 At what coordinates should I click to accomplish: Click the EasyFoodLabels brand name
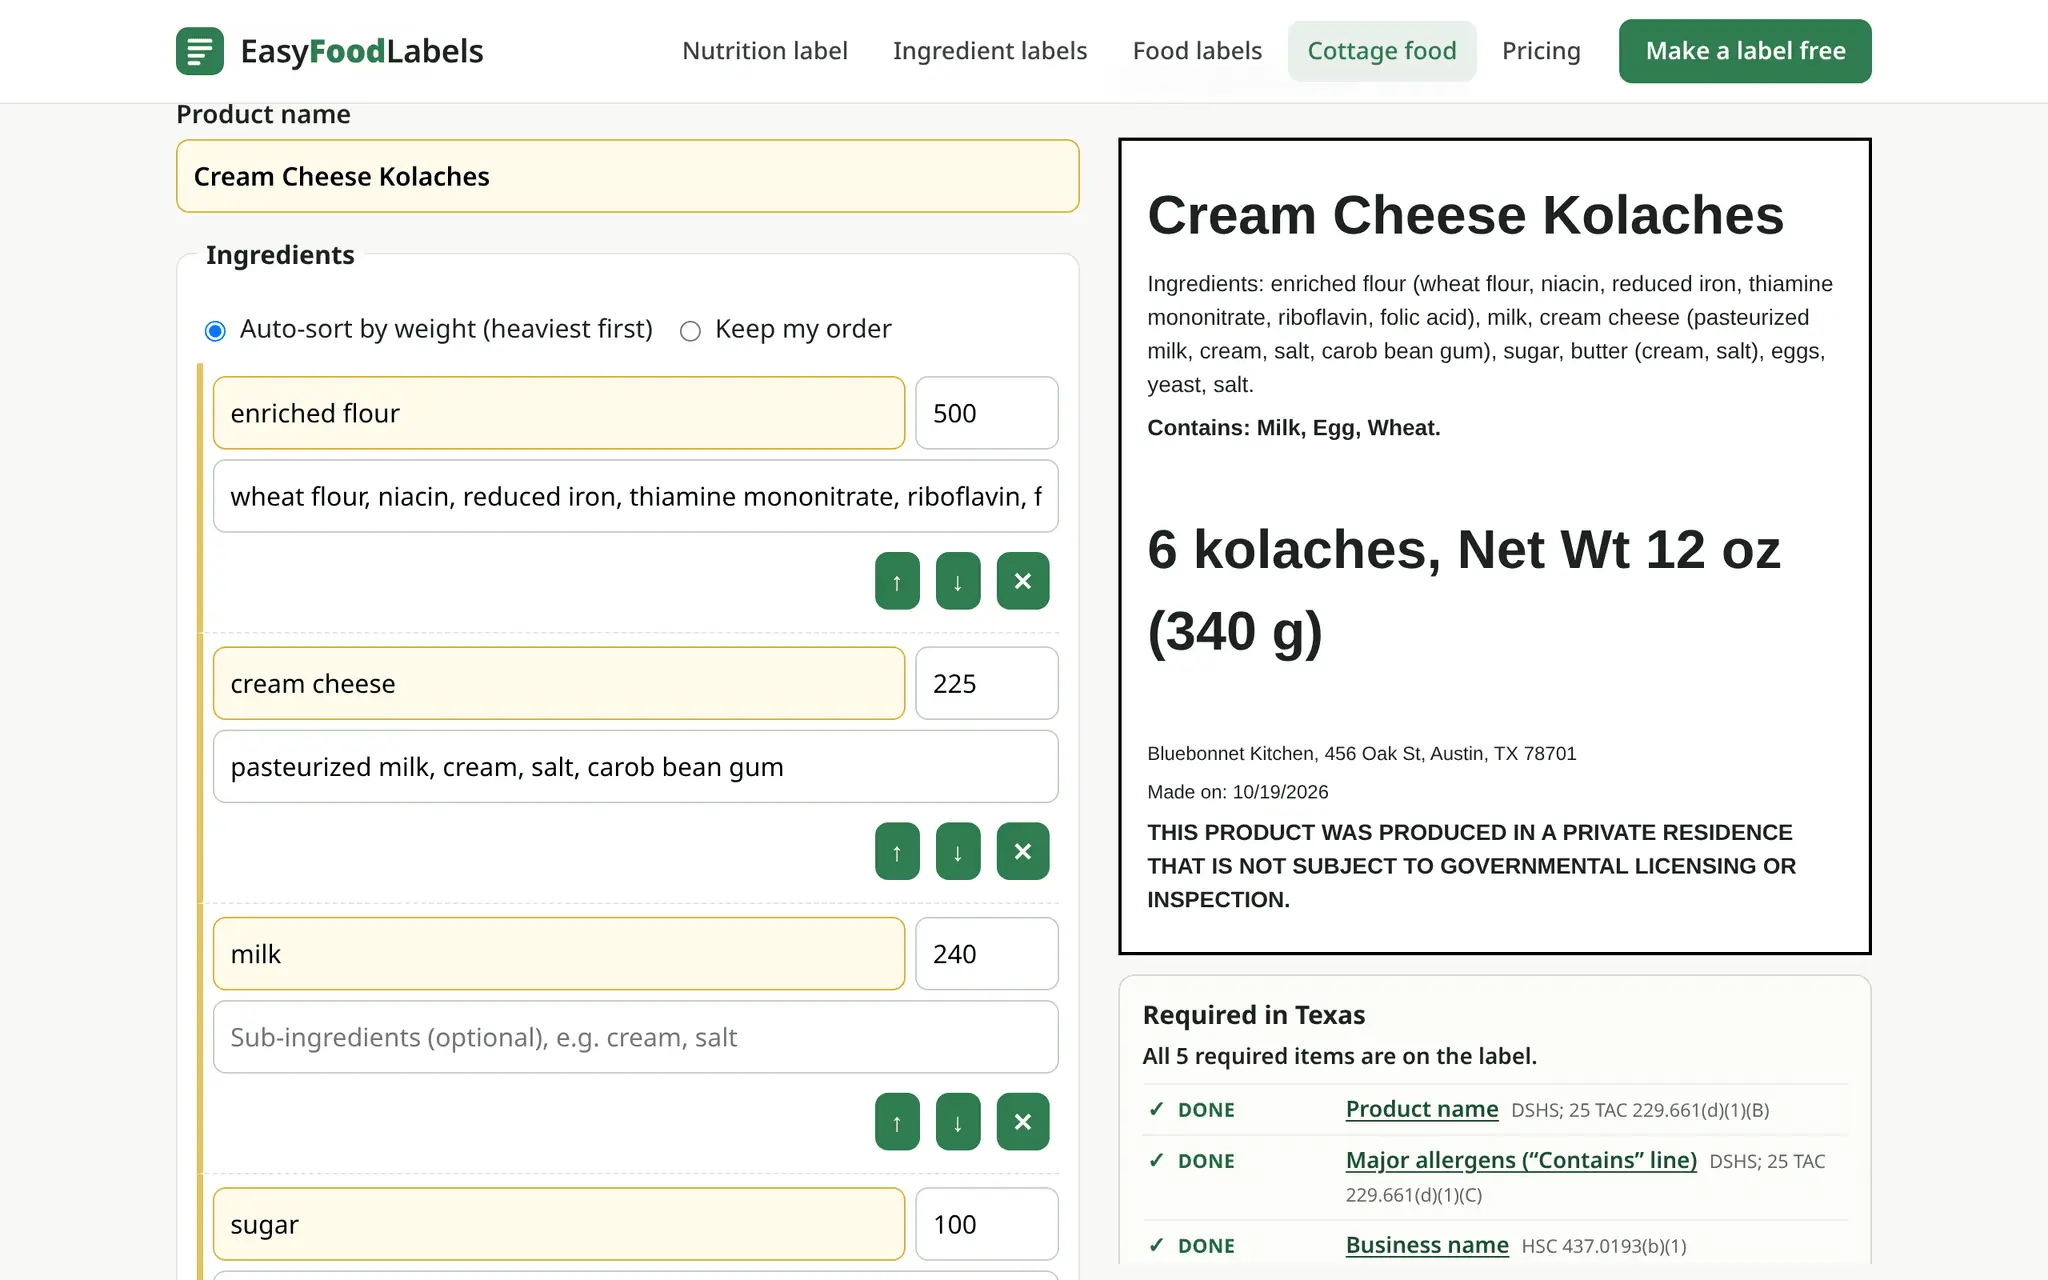click(x=362, y=51)
